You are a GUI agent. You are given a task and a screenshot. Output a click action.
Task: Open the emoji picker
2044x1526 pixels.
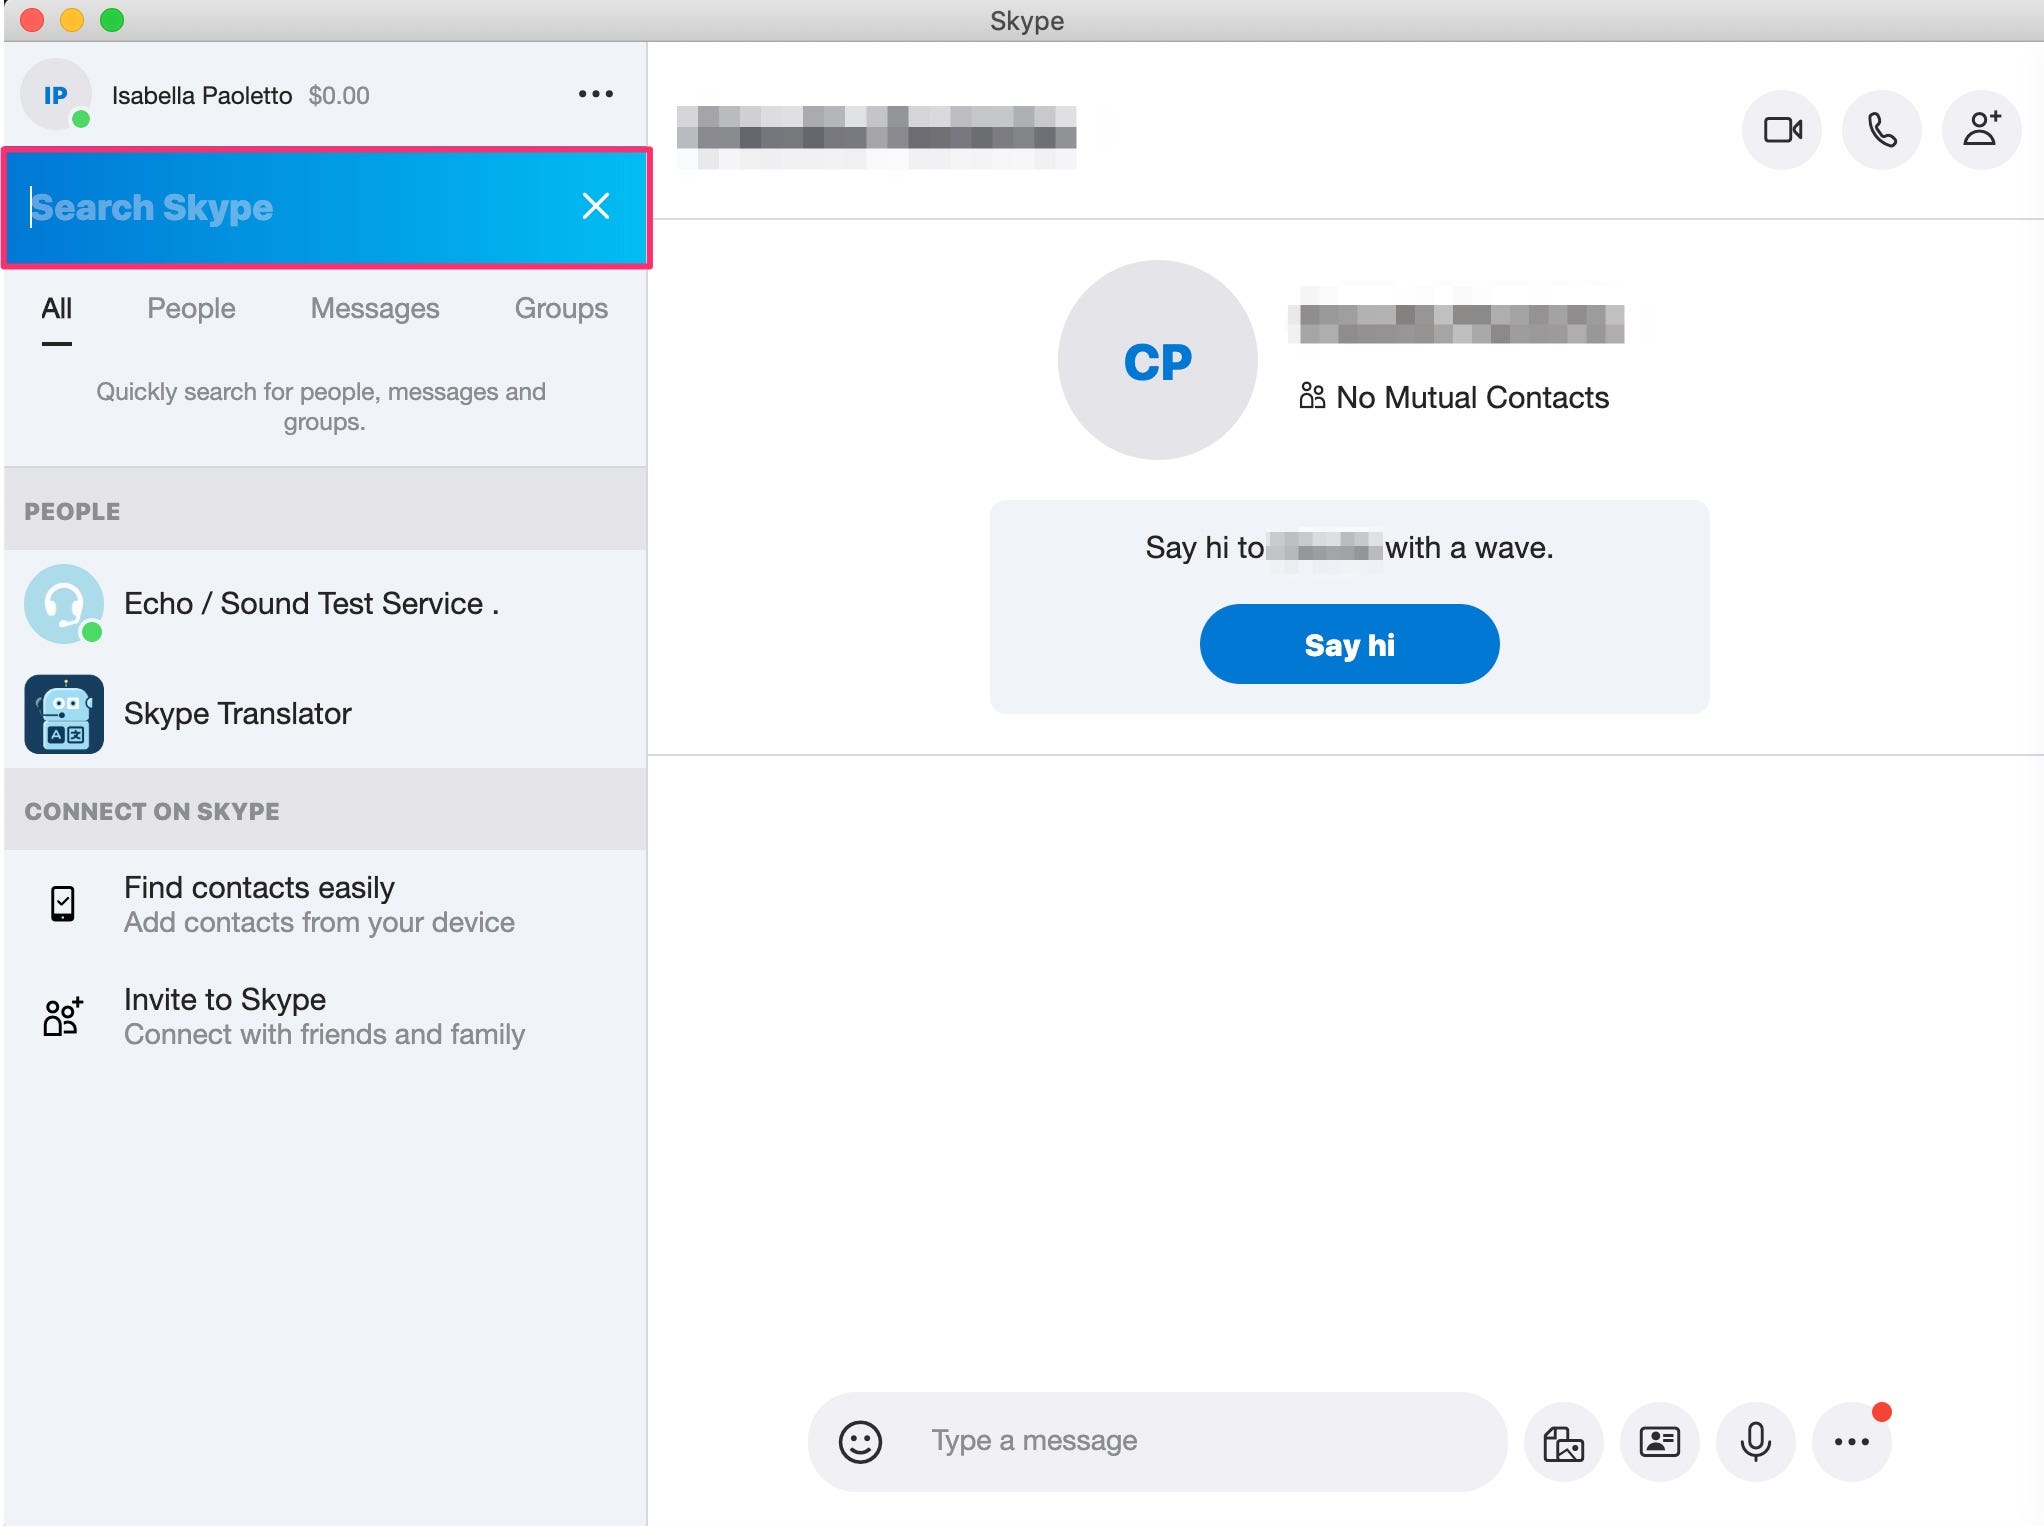[860, 1441]
